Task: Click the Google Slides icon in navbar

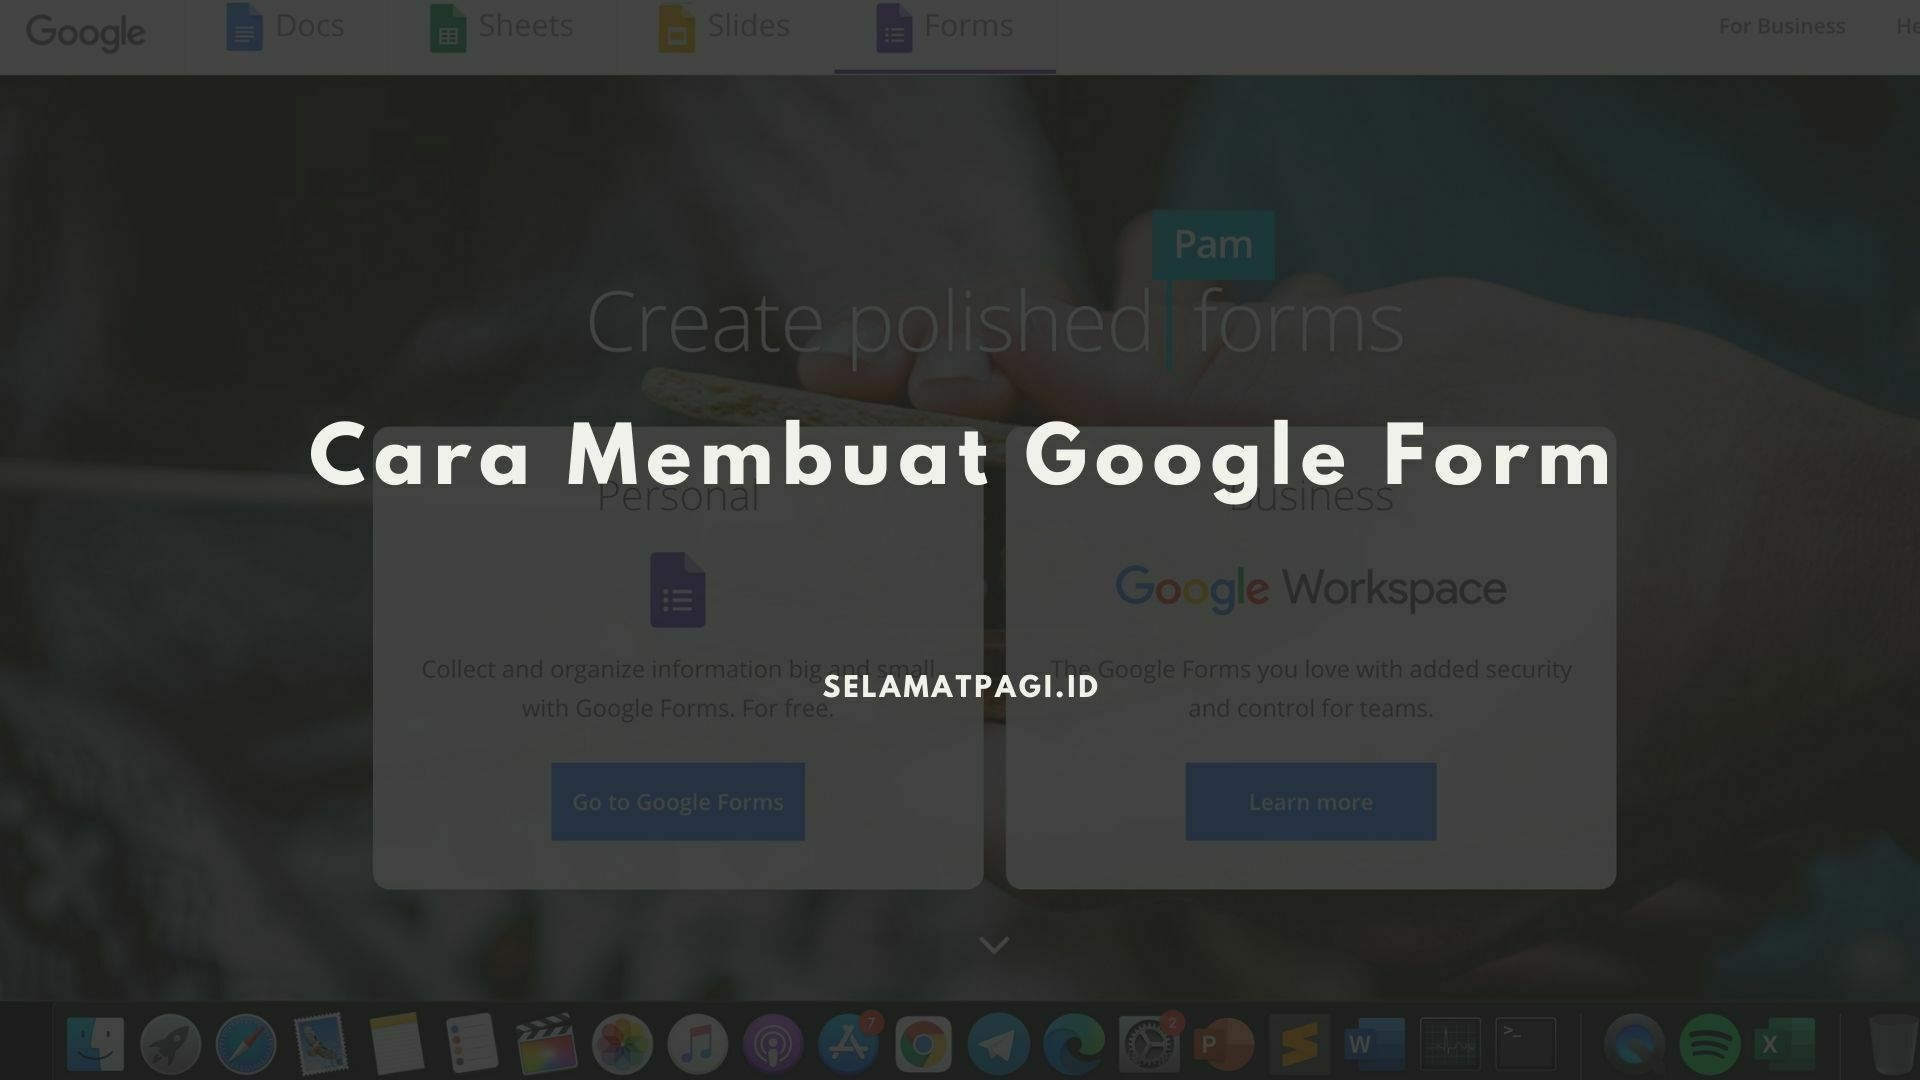Action: tap(673, 24)
